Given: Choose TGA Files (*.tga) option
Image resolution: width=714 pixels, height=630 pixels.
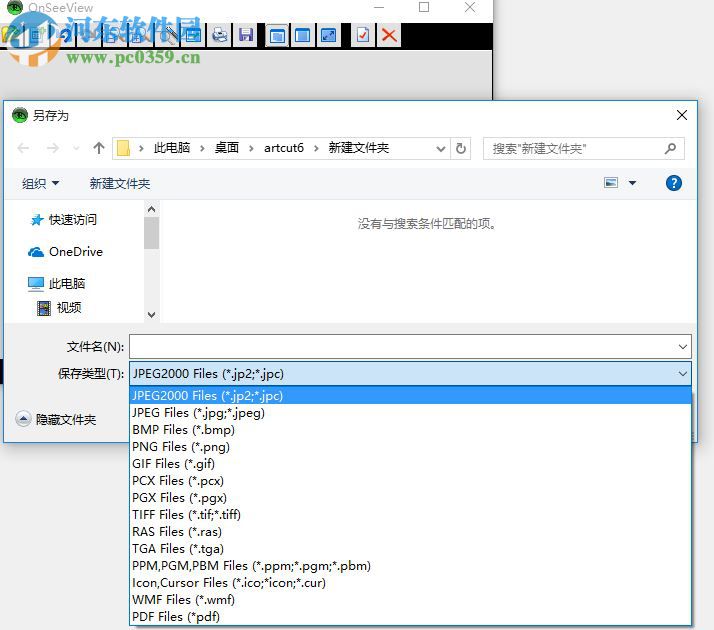Looking at the screenshot, I should pyautogui.click(x=410, y=549).
